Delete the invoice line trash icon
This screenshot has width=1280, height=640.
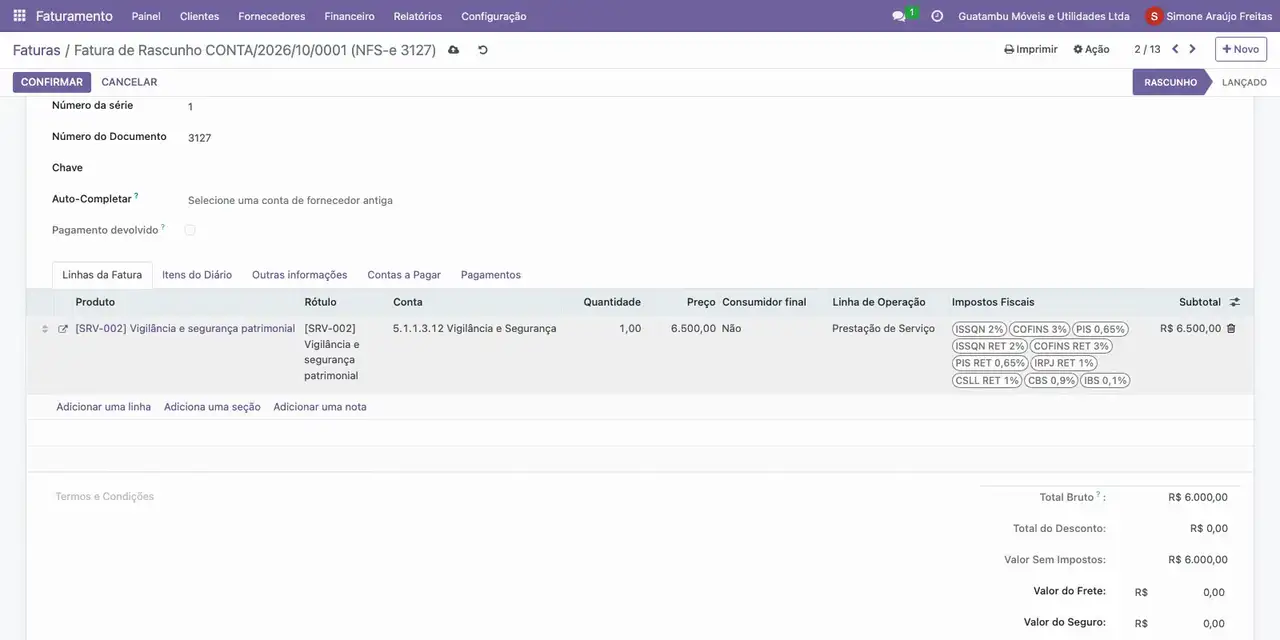tap(1231, 328)
